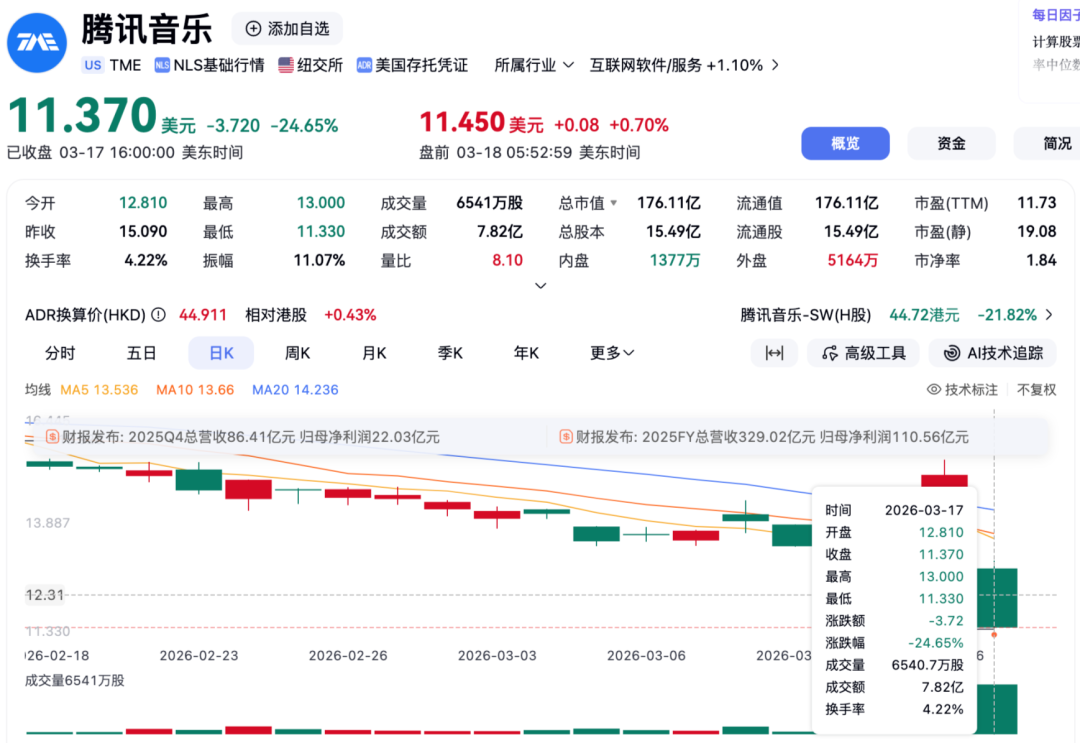This screenshot has width=1080, height=743.
Task: Click the NLS basic quotes badge icon
Action: [x=162, y=65]
